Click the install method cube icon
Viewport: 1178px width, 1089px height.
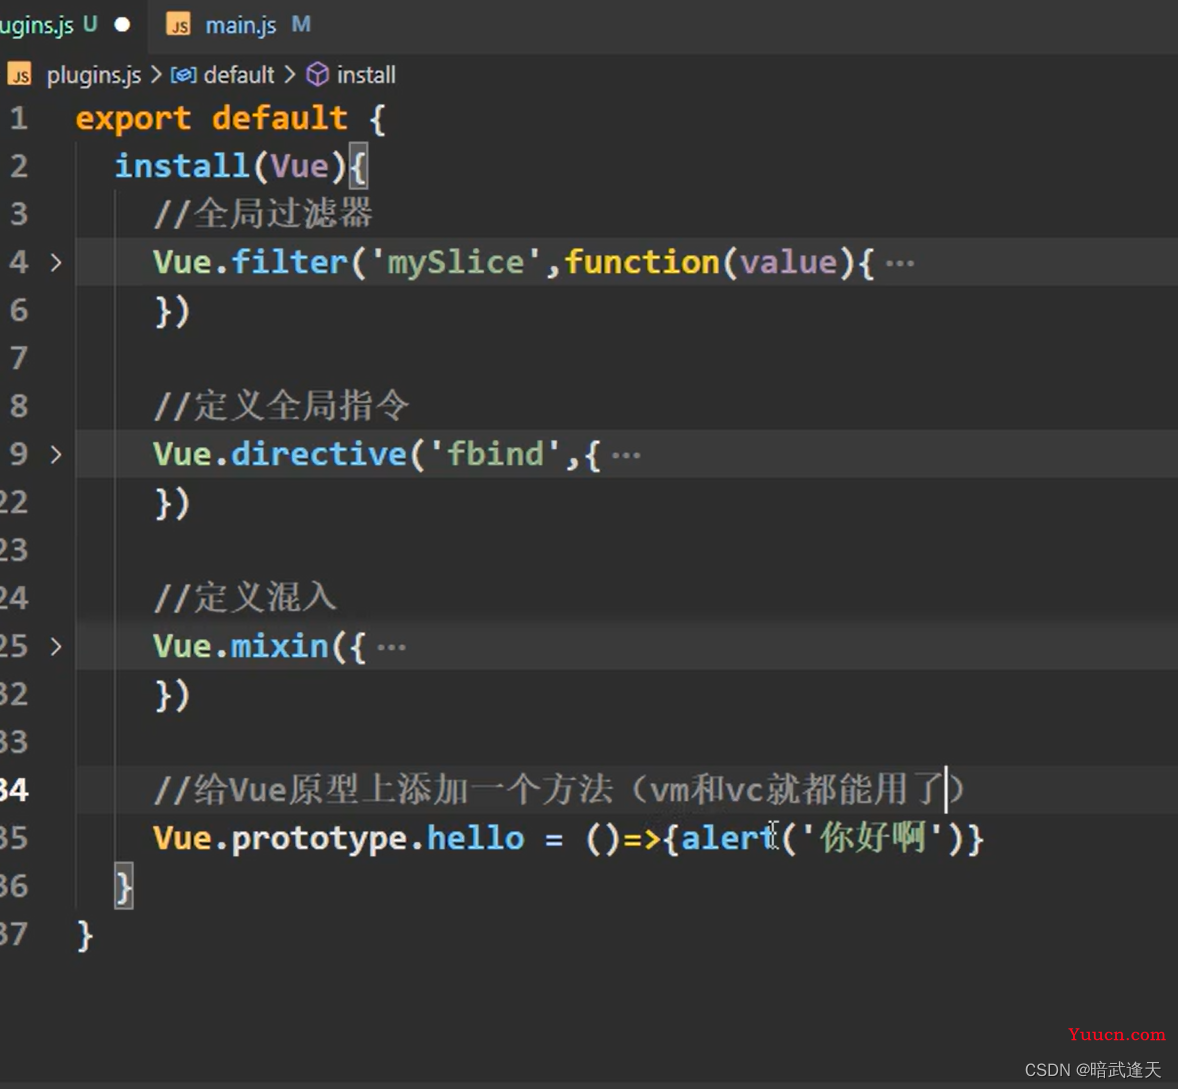318,74
